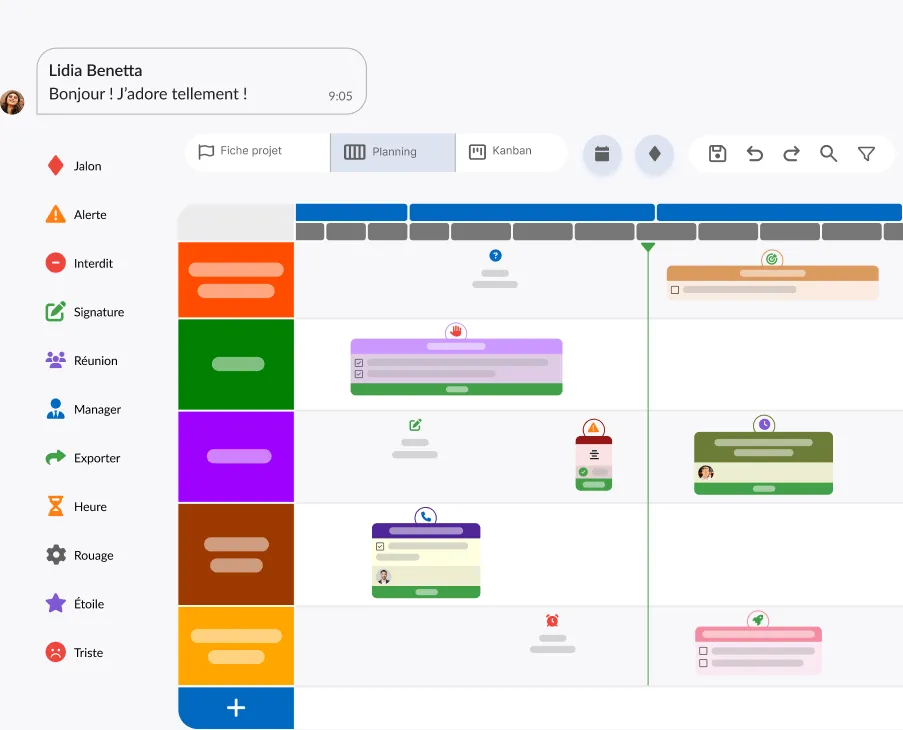Select the Jalon red diamond icon
The height and width of the screenshot is (730, 903).
click(56, 166)
